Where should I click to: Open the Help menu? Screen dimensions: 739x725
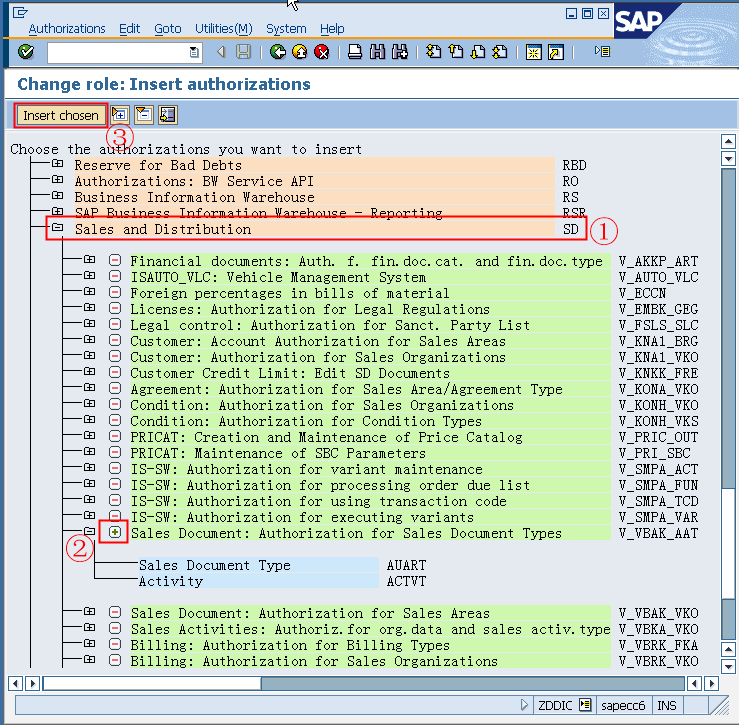click(332, 29)
